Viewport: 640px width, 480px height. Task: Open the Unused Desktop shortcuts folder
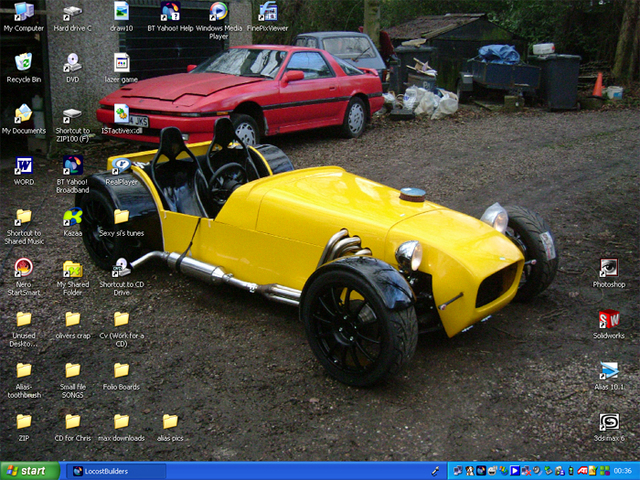coord(24,329)
